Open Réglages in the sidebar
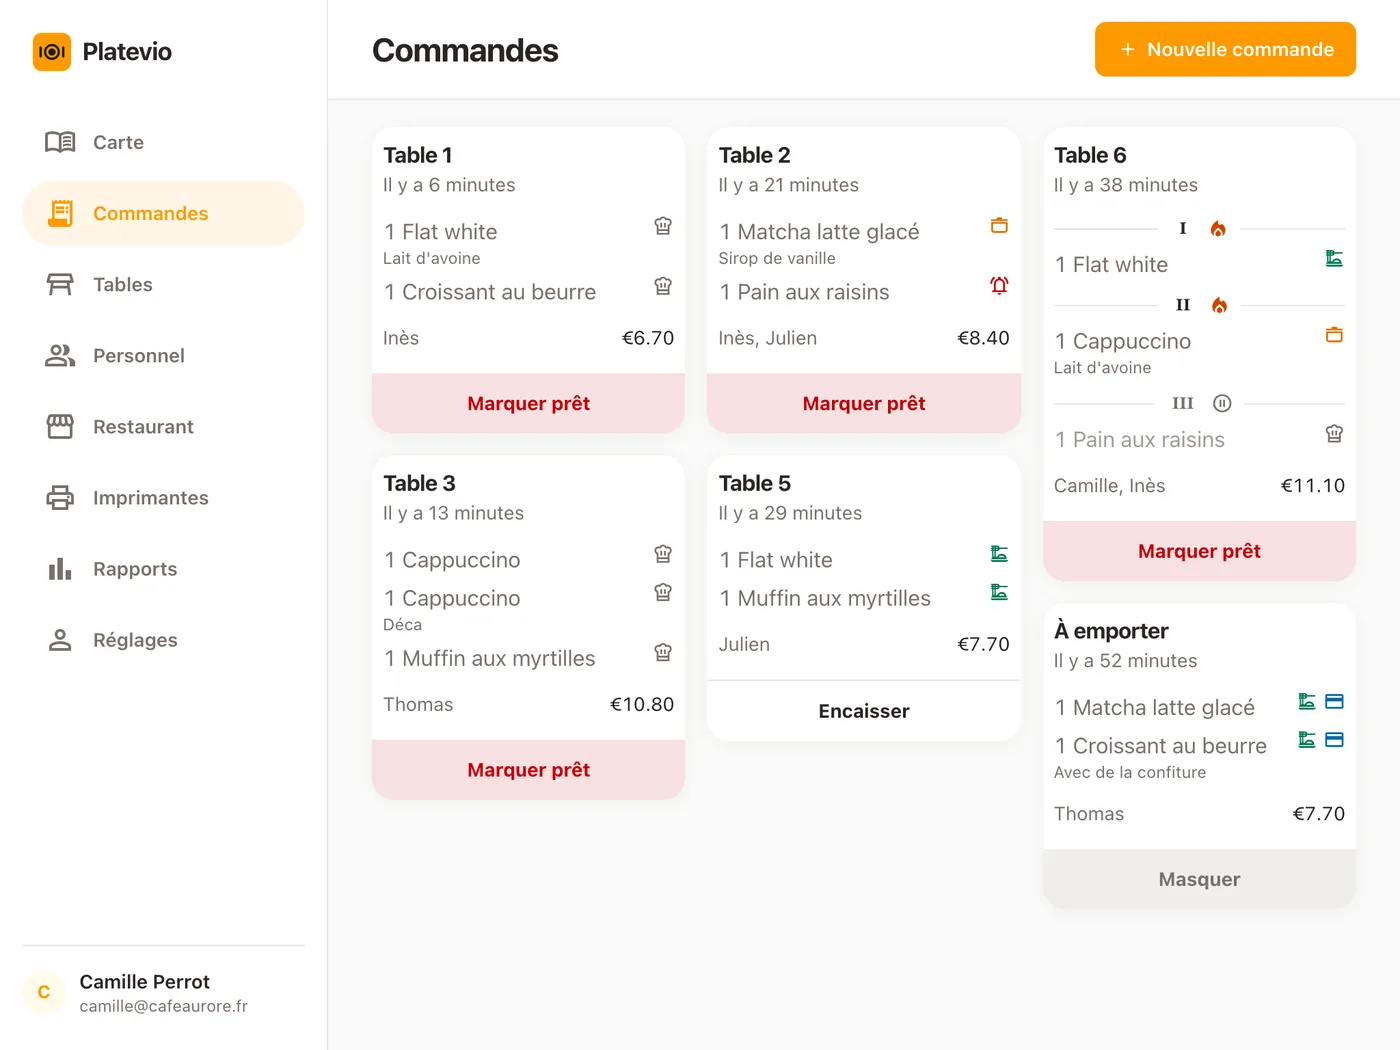The width and height of the screenshot is (1400, 1050). pos(163,639)
